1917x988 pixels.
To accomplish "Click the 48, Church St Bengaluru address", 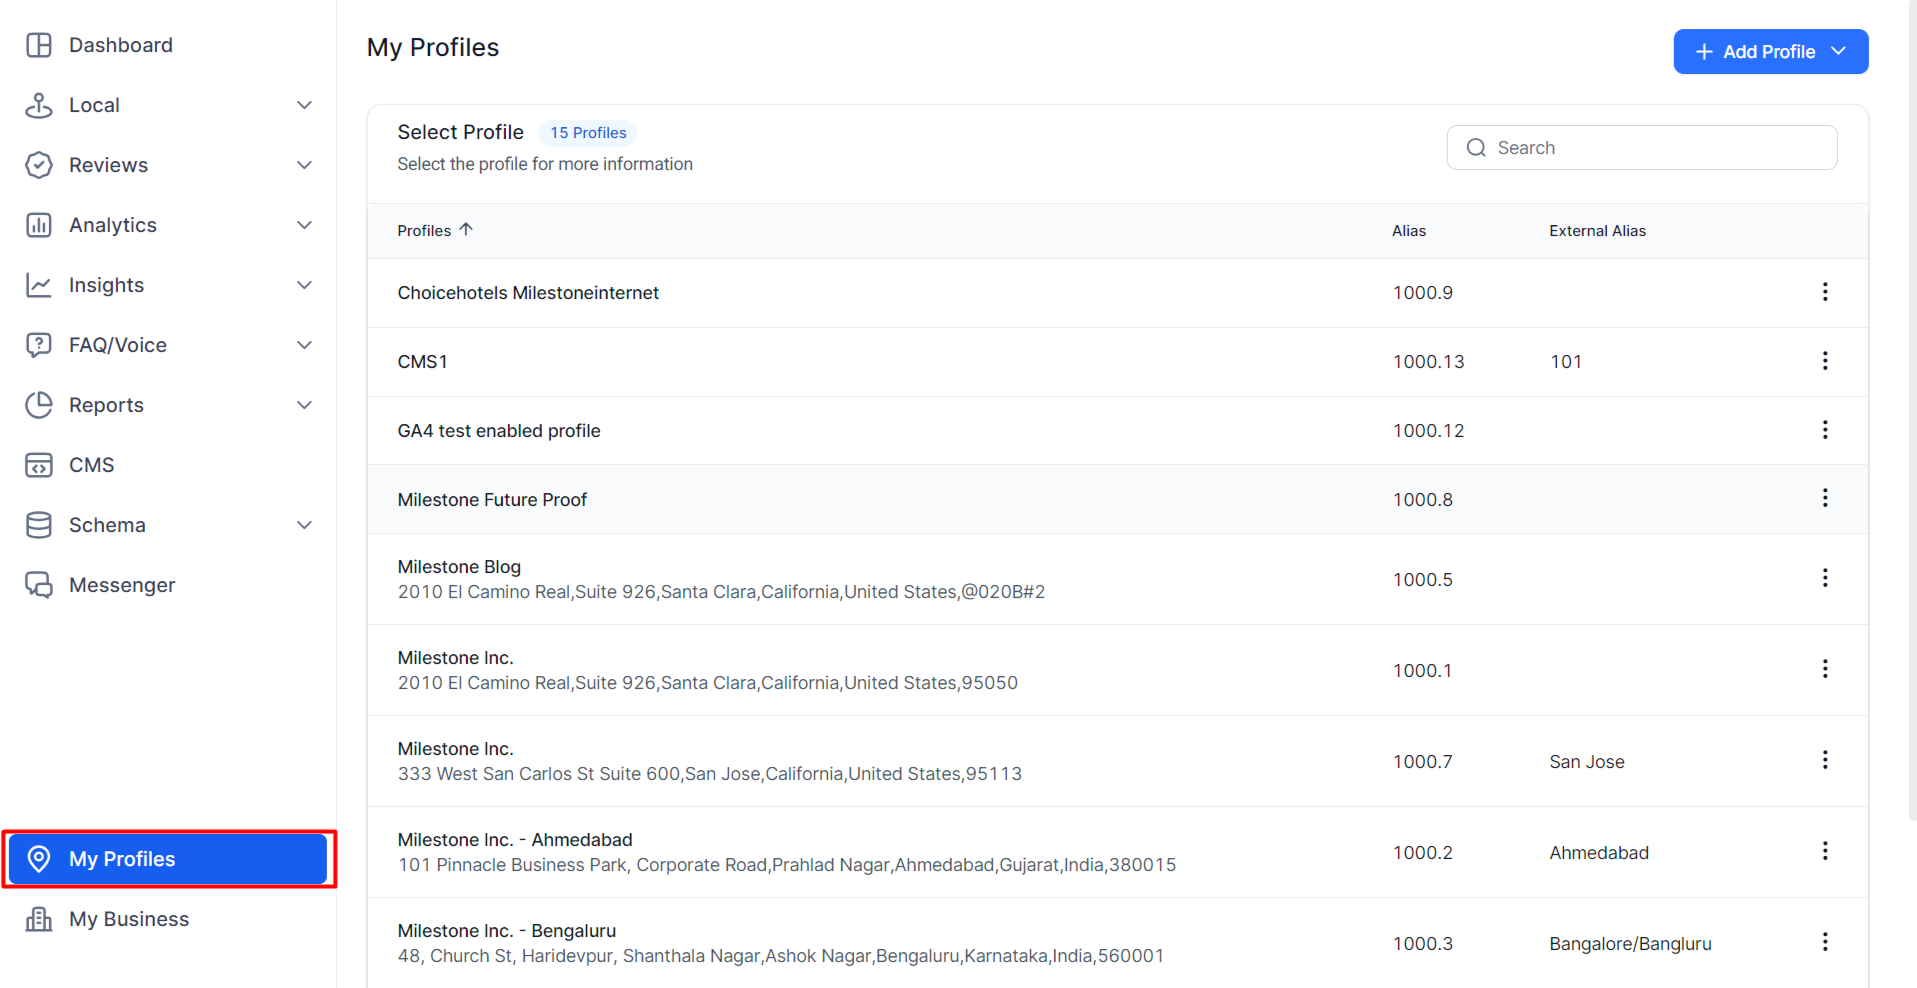I will click(781, 956).
